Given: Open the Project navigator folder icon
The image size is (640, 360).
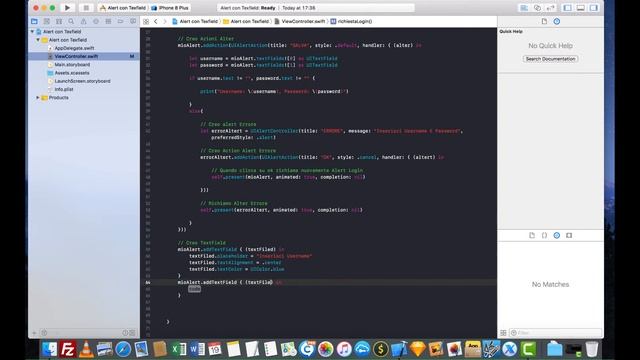Looking at the screenshot, I should pos(34,21).
